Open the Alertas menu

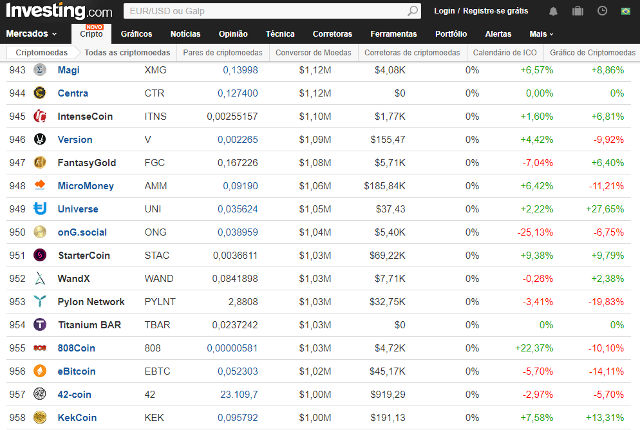tap(498, 34)
